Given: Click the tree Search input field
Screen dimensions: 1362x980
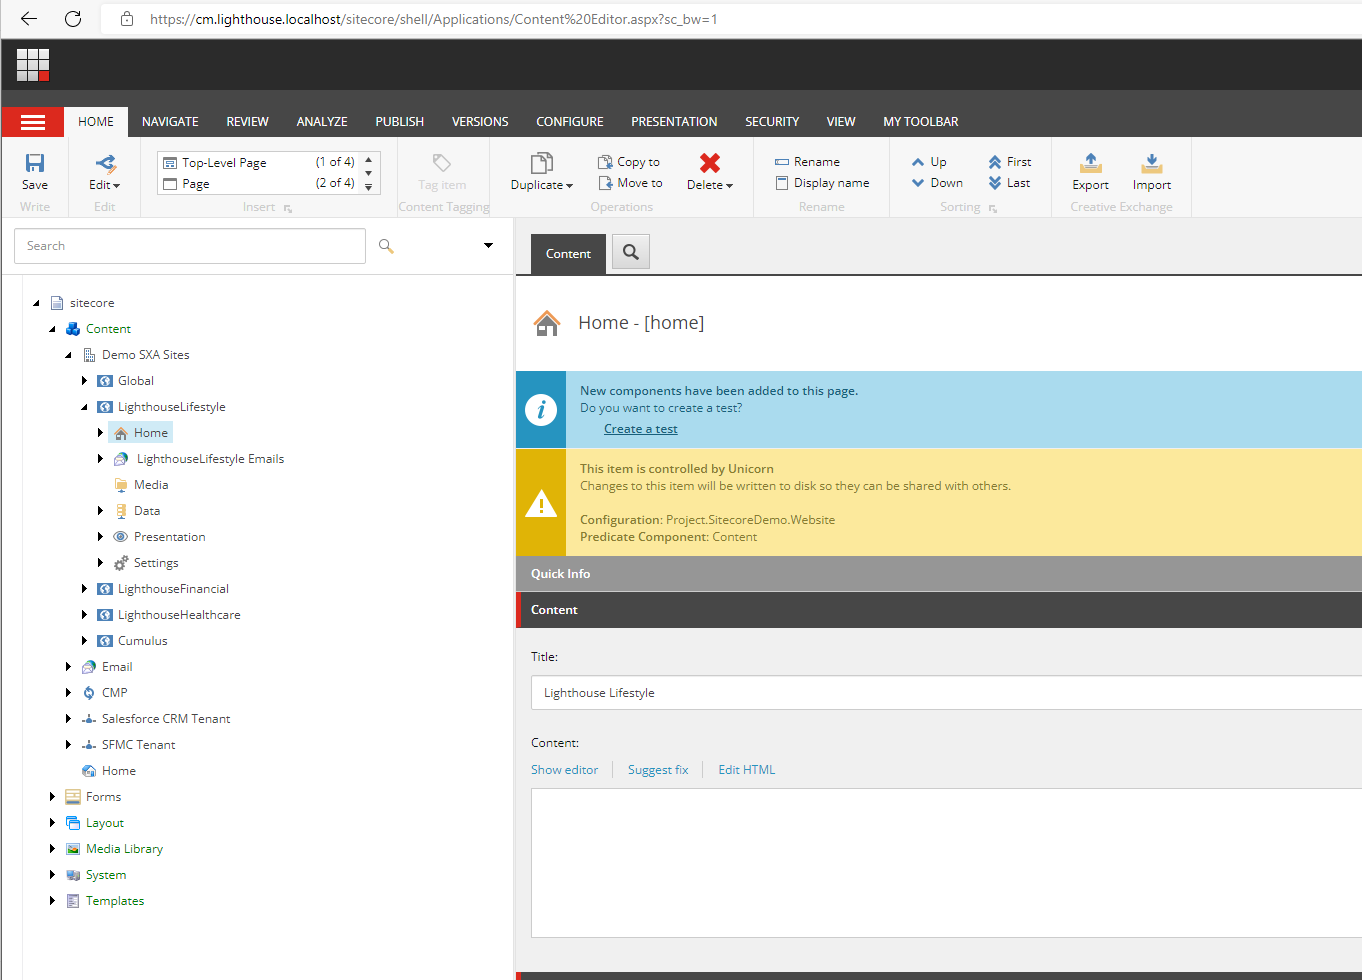Looking at the screenshot, I should [x=190, y=246].
